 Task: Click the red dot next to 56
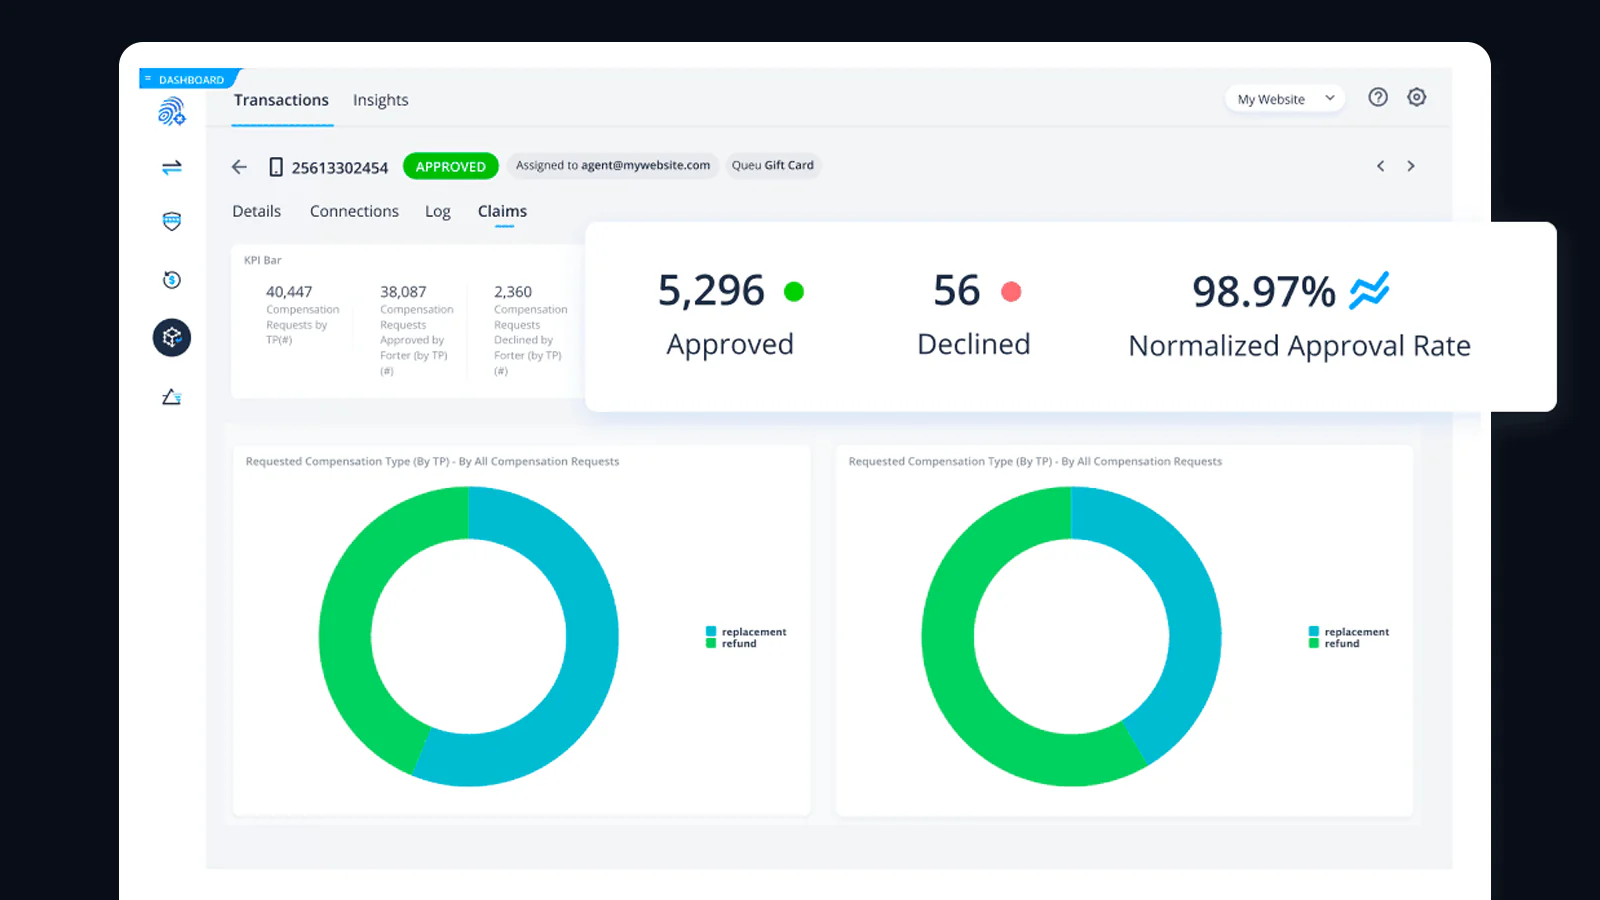[x=1011, y=291]
